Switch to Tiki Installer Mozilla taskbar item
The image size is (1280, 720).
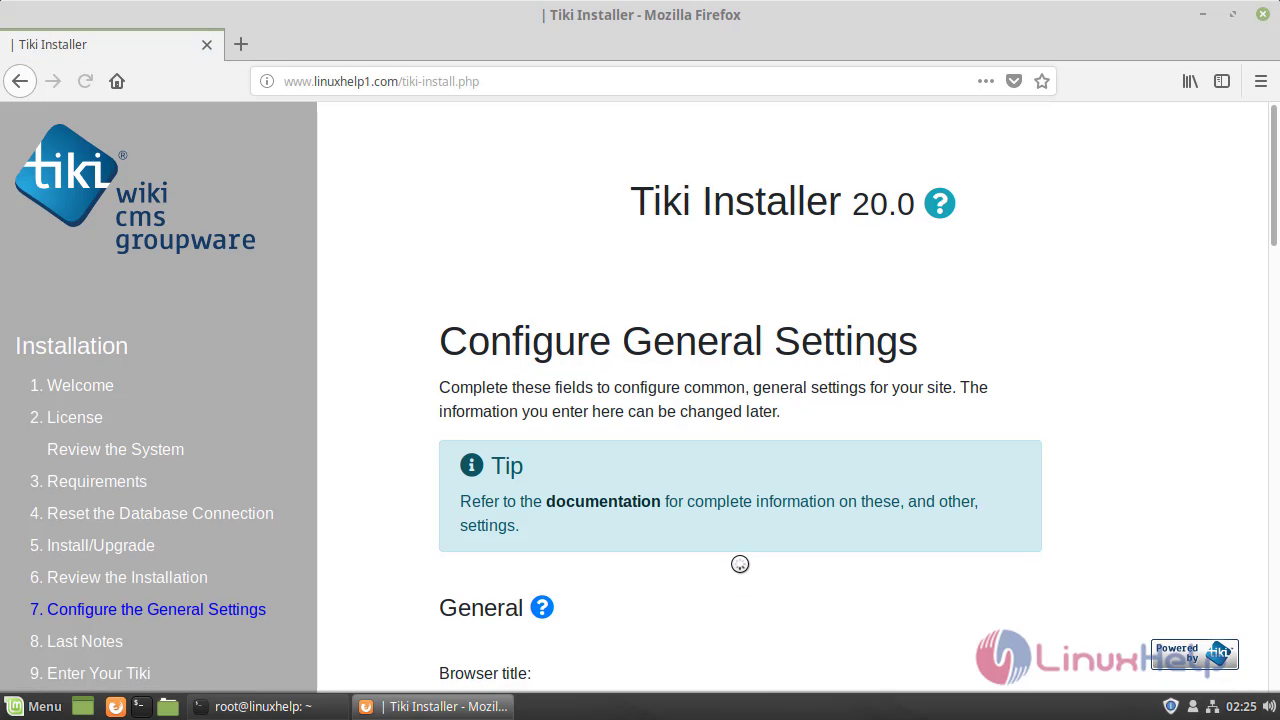434,706
